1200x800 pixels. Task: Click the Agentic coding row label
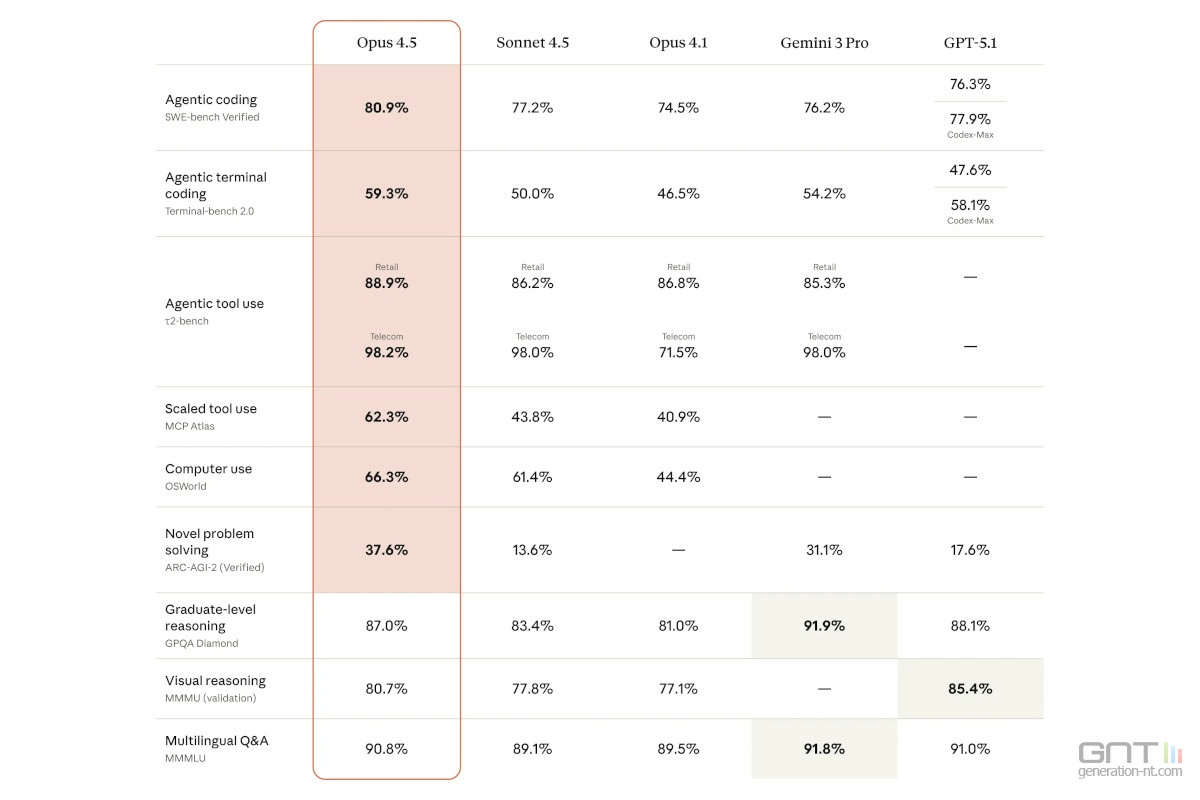(211, 100)
